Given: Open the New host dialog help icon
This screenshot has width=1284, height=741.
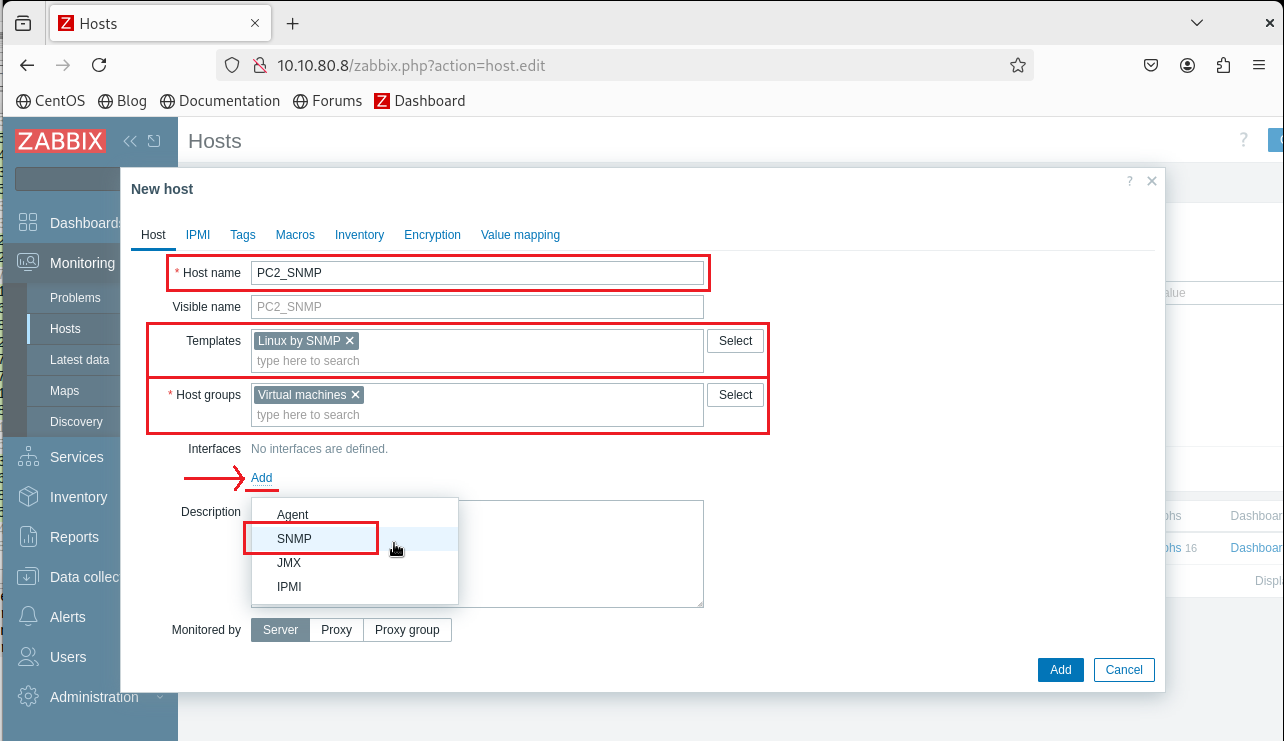Looking at the screenshot, I should (1130, 181).
